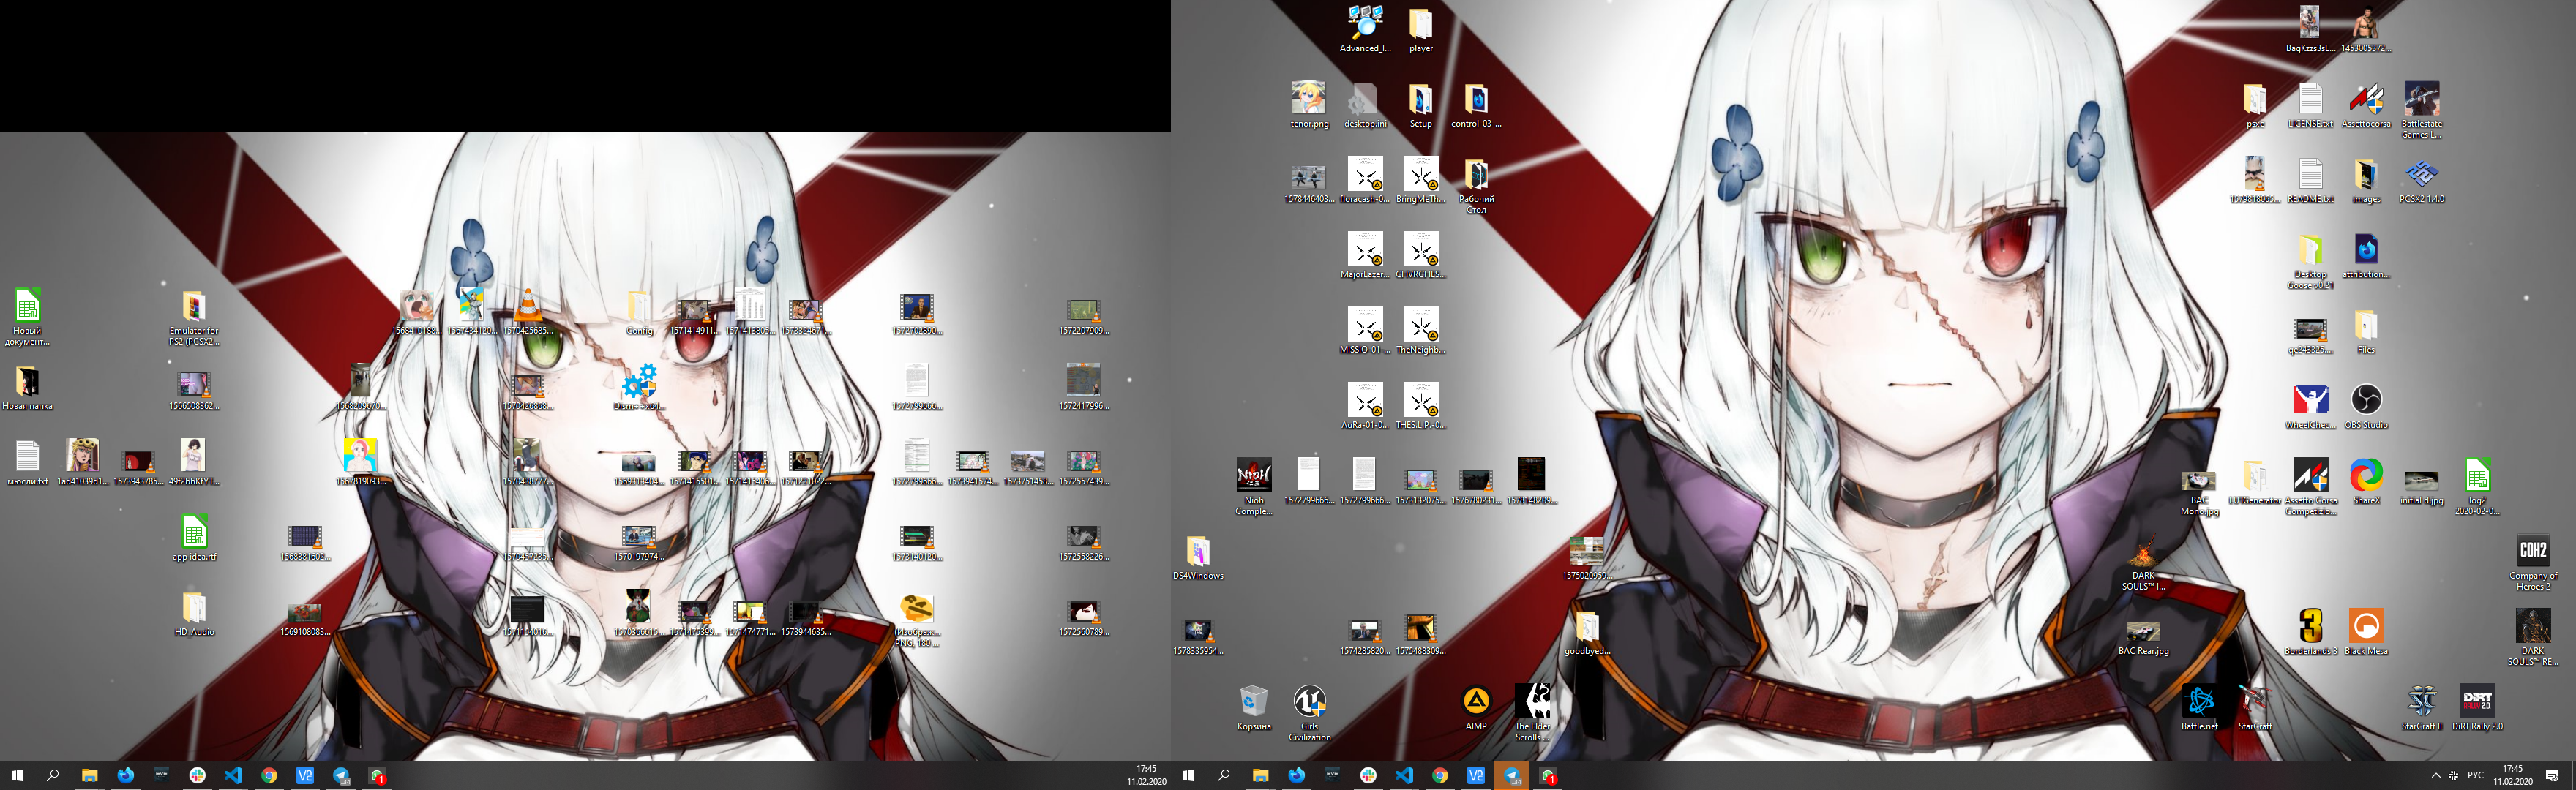Open Start menu on right monitor taskbar
Image resolution: width=2576 pixels, height=790 pixels.
coord(1188,776)
